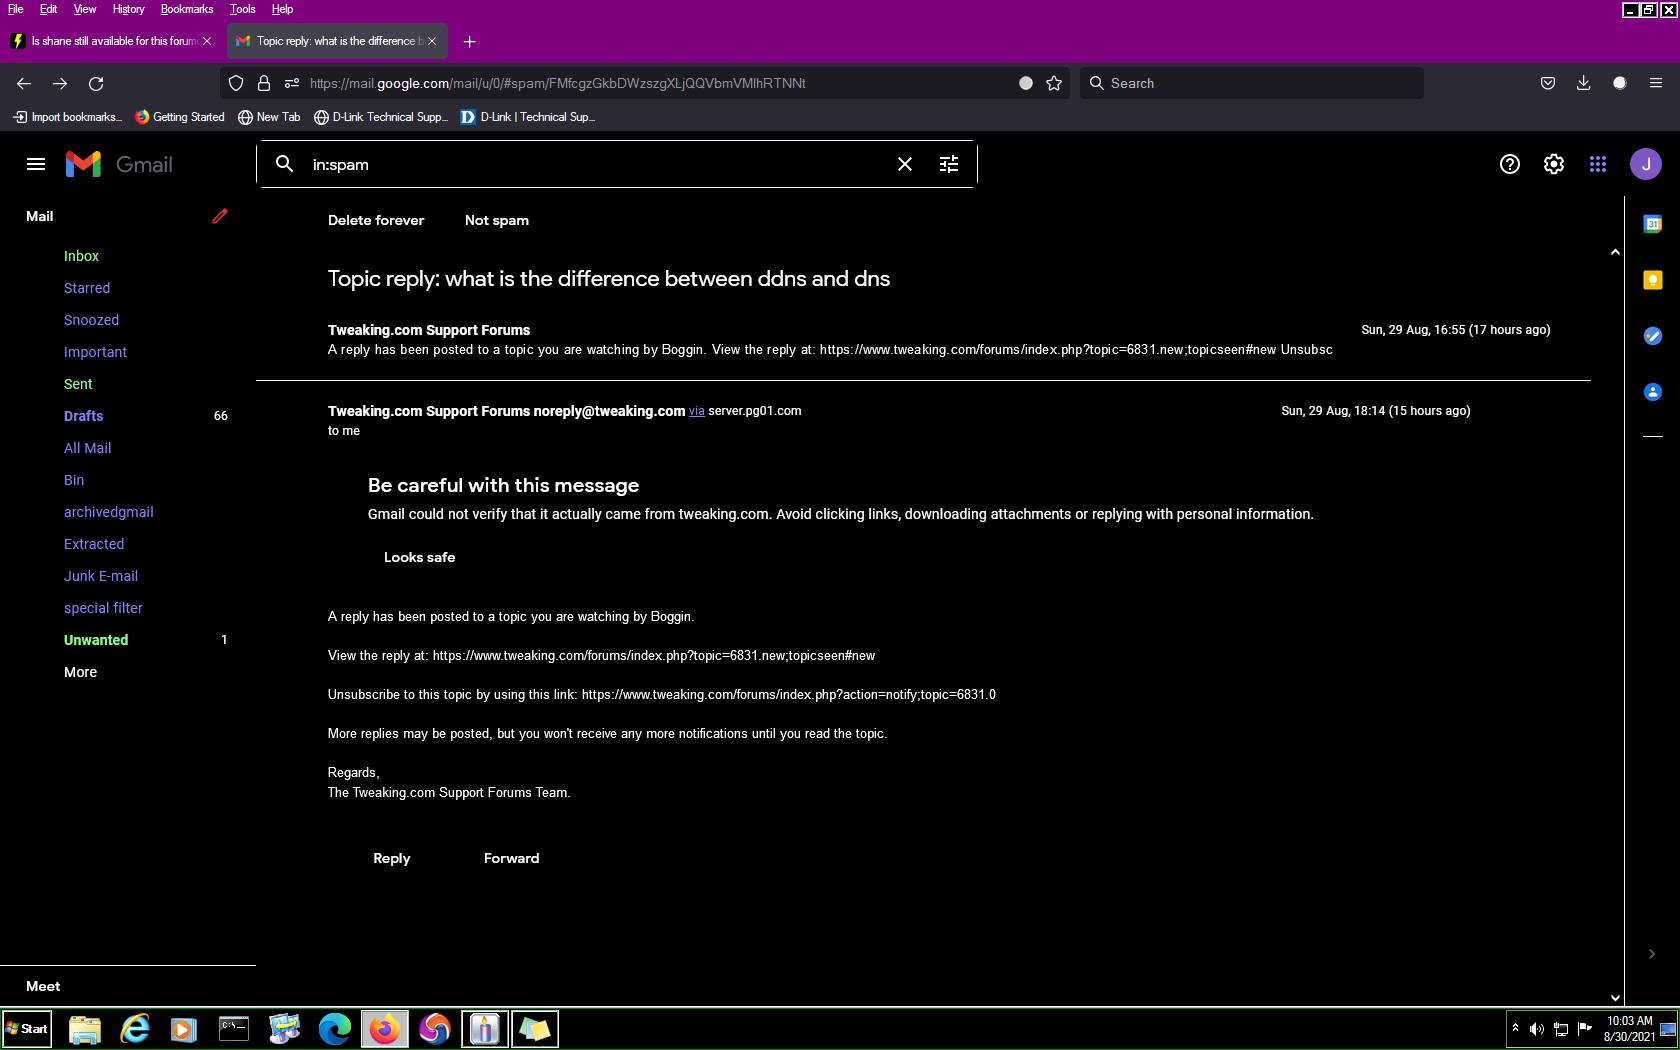
Task: Open Microsoft Edge from the taskbar
Action: pyautogui.click(x=334, y=1028)
